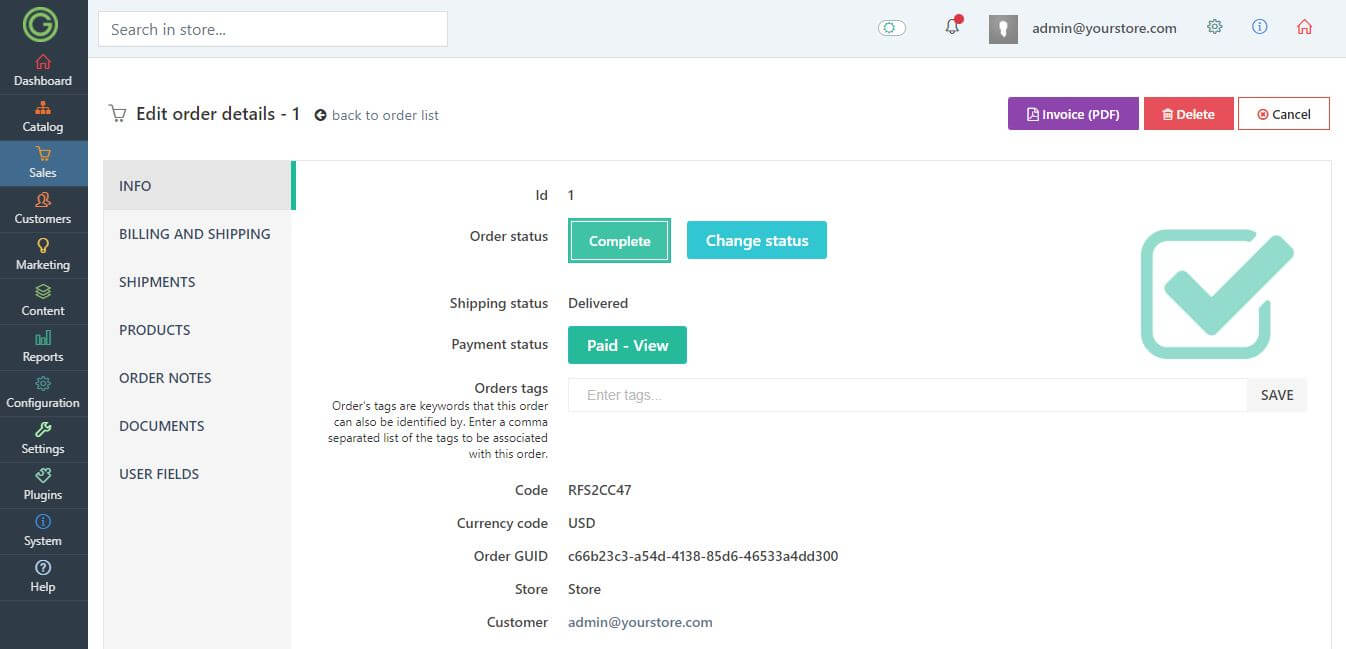Open the Help sidebar menu
The height and width of the screenshot is (649, 1346).
coord(43,577)
